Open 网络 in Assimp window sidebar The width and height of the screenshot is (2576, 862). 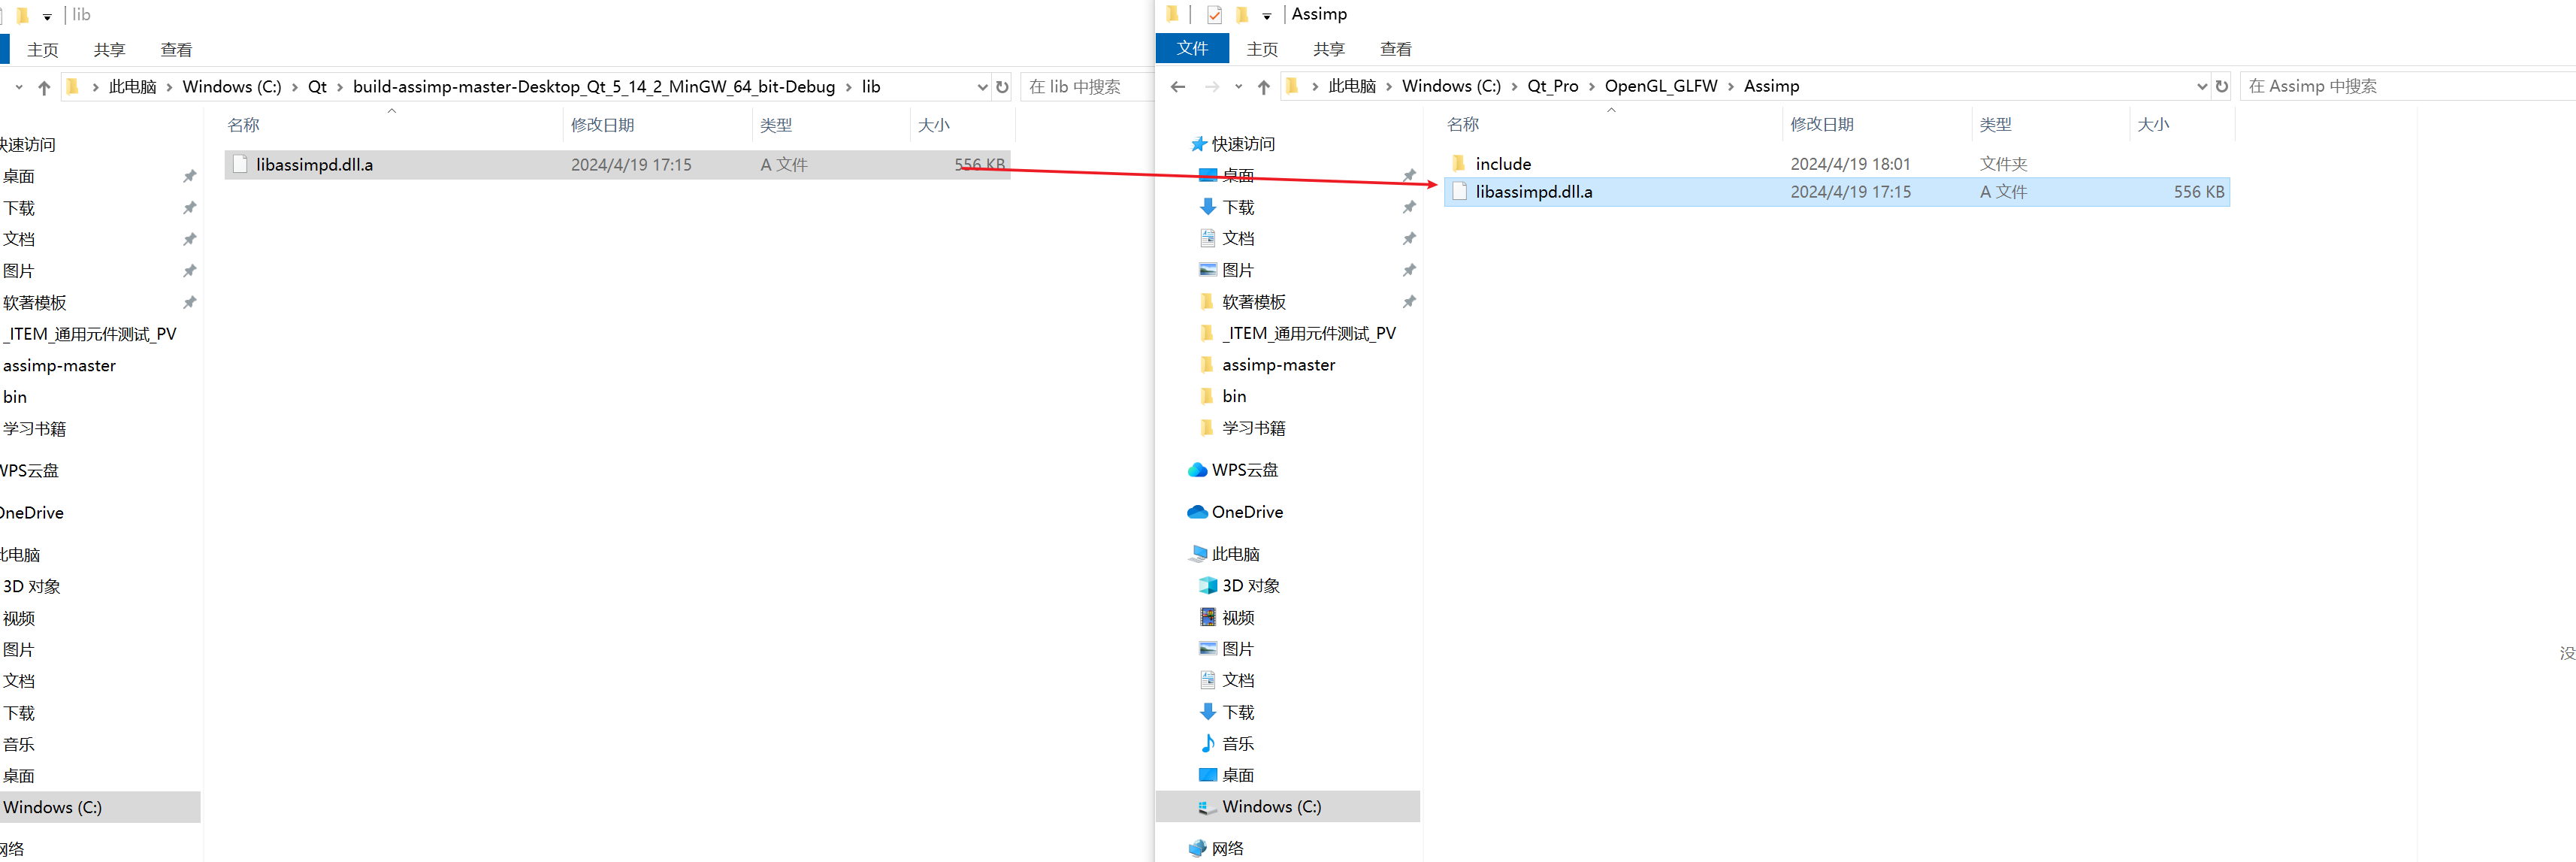(x=1227, y=849)
